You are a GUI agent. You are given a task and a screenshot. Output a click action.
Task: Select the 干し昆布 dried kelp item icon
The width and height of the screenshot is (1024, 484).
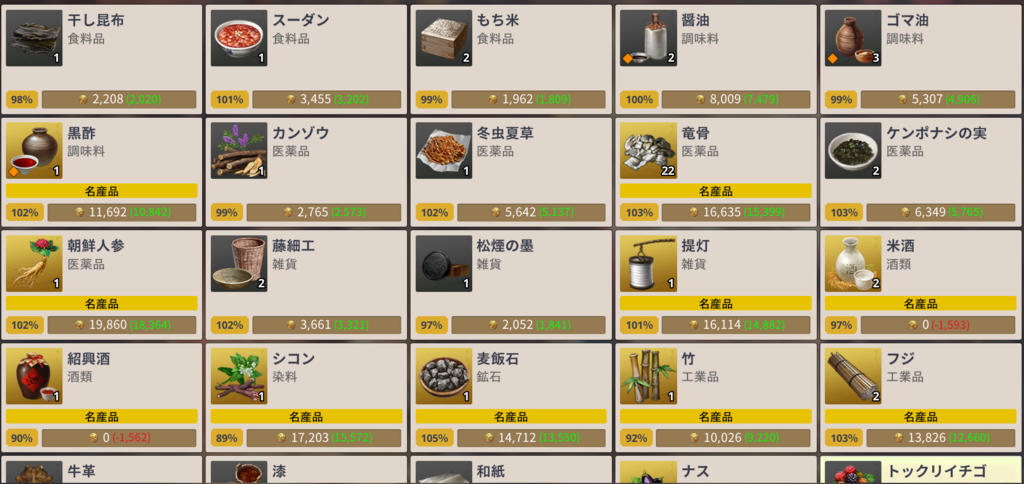click(x=34, y=38)
